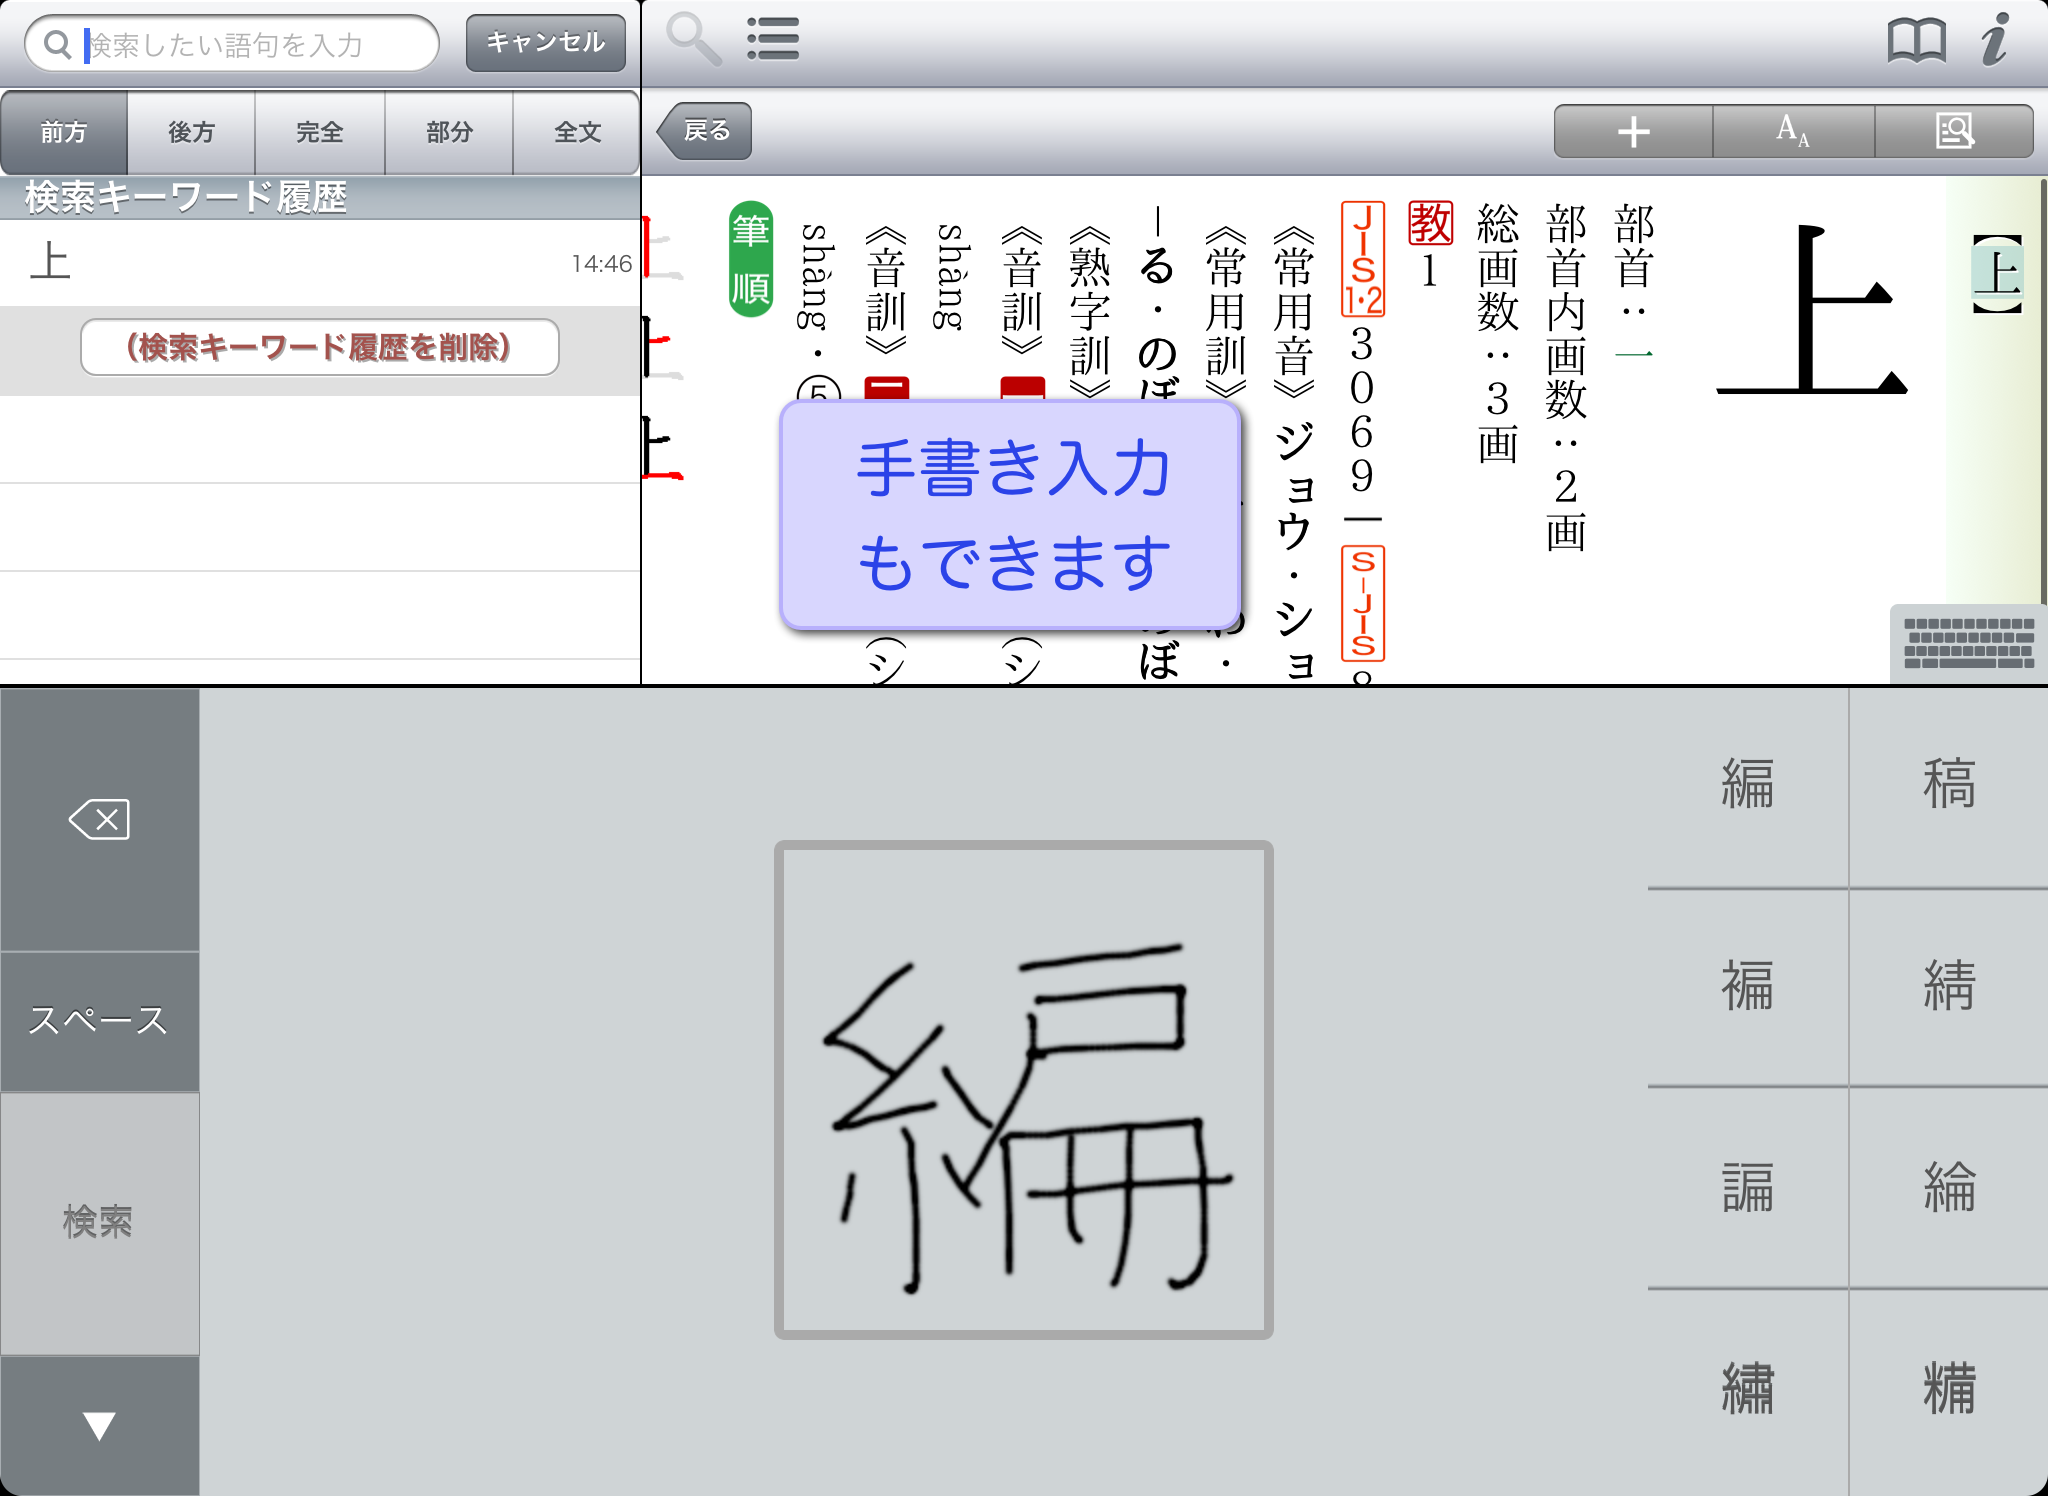The height and width of the screenshot is (1496, 2048).
Task: Select 前方 prefix search mode
Action: [64, 132]
